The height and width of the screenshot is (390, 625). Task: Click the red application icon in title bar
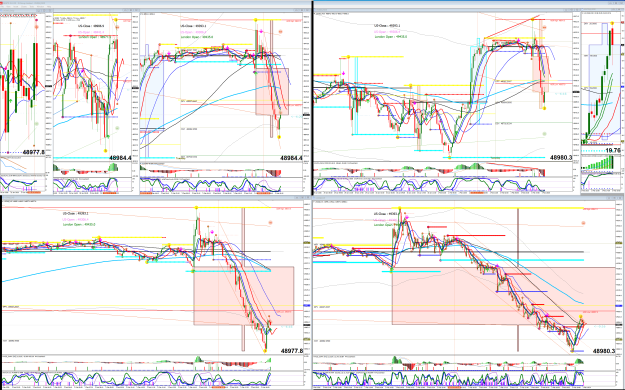[x=1, y=3]
